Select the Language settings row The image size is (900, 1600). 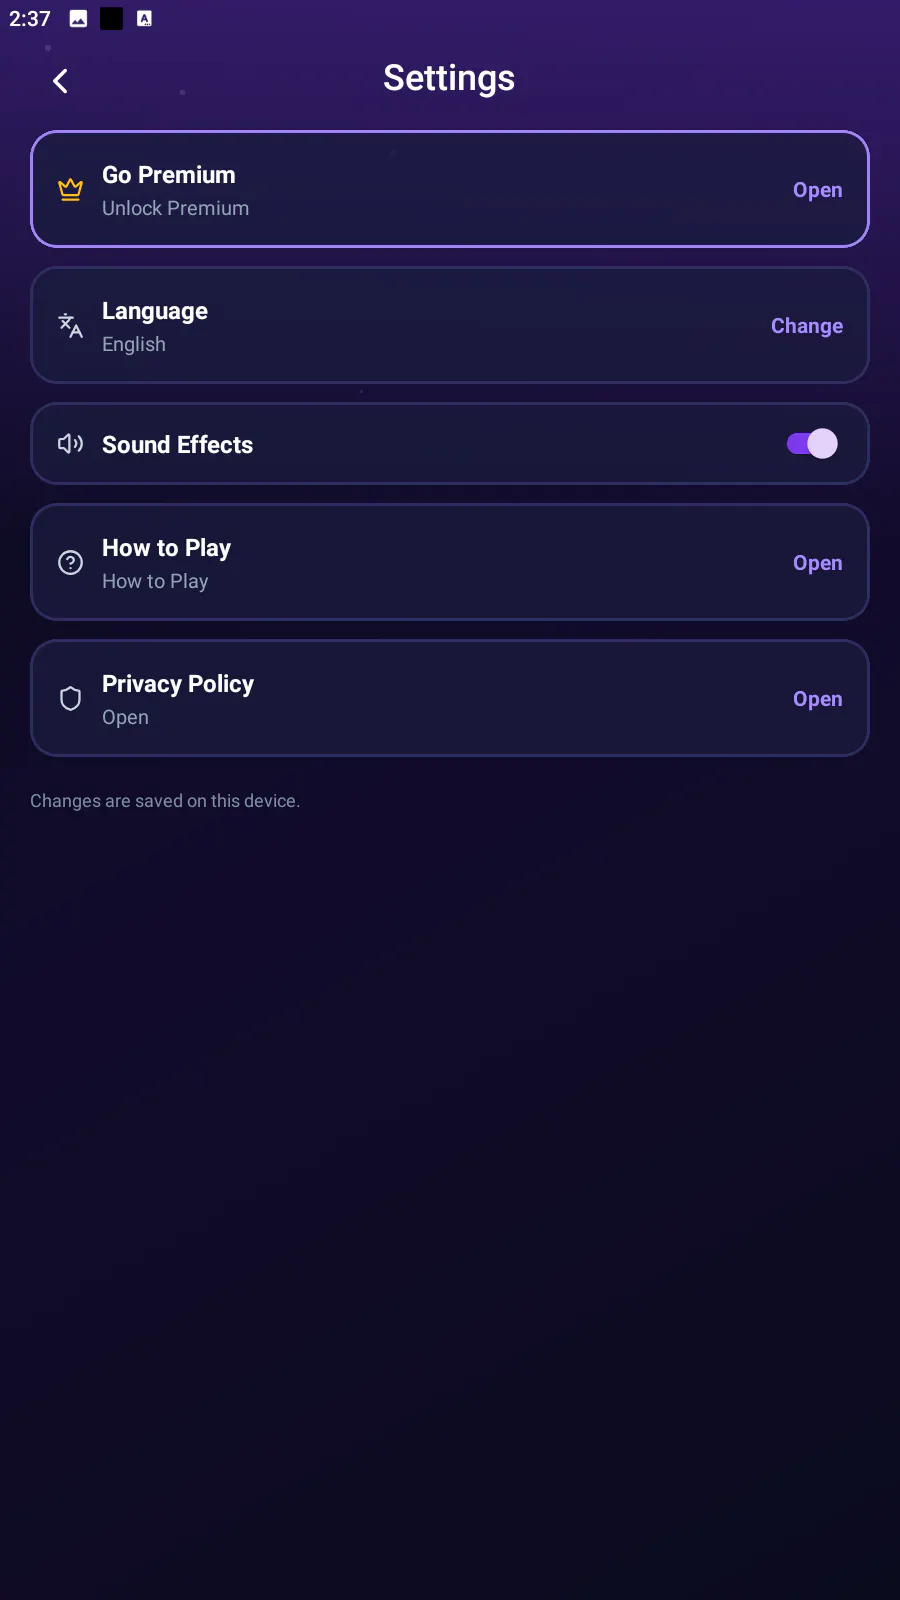450,325
